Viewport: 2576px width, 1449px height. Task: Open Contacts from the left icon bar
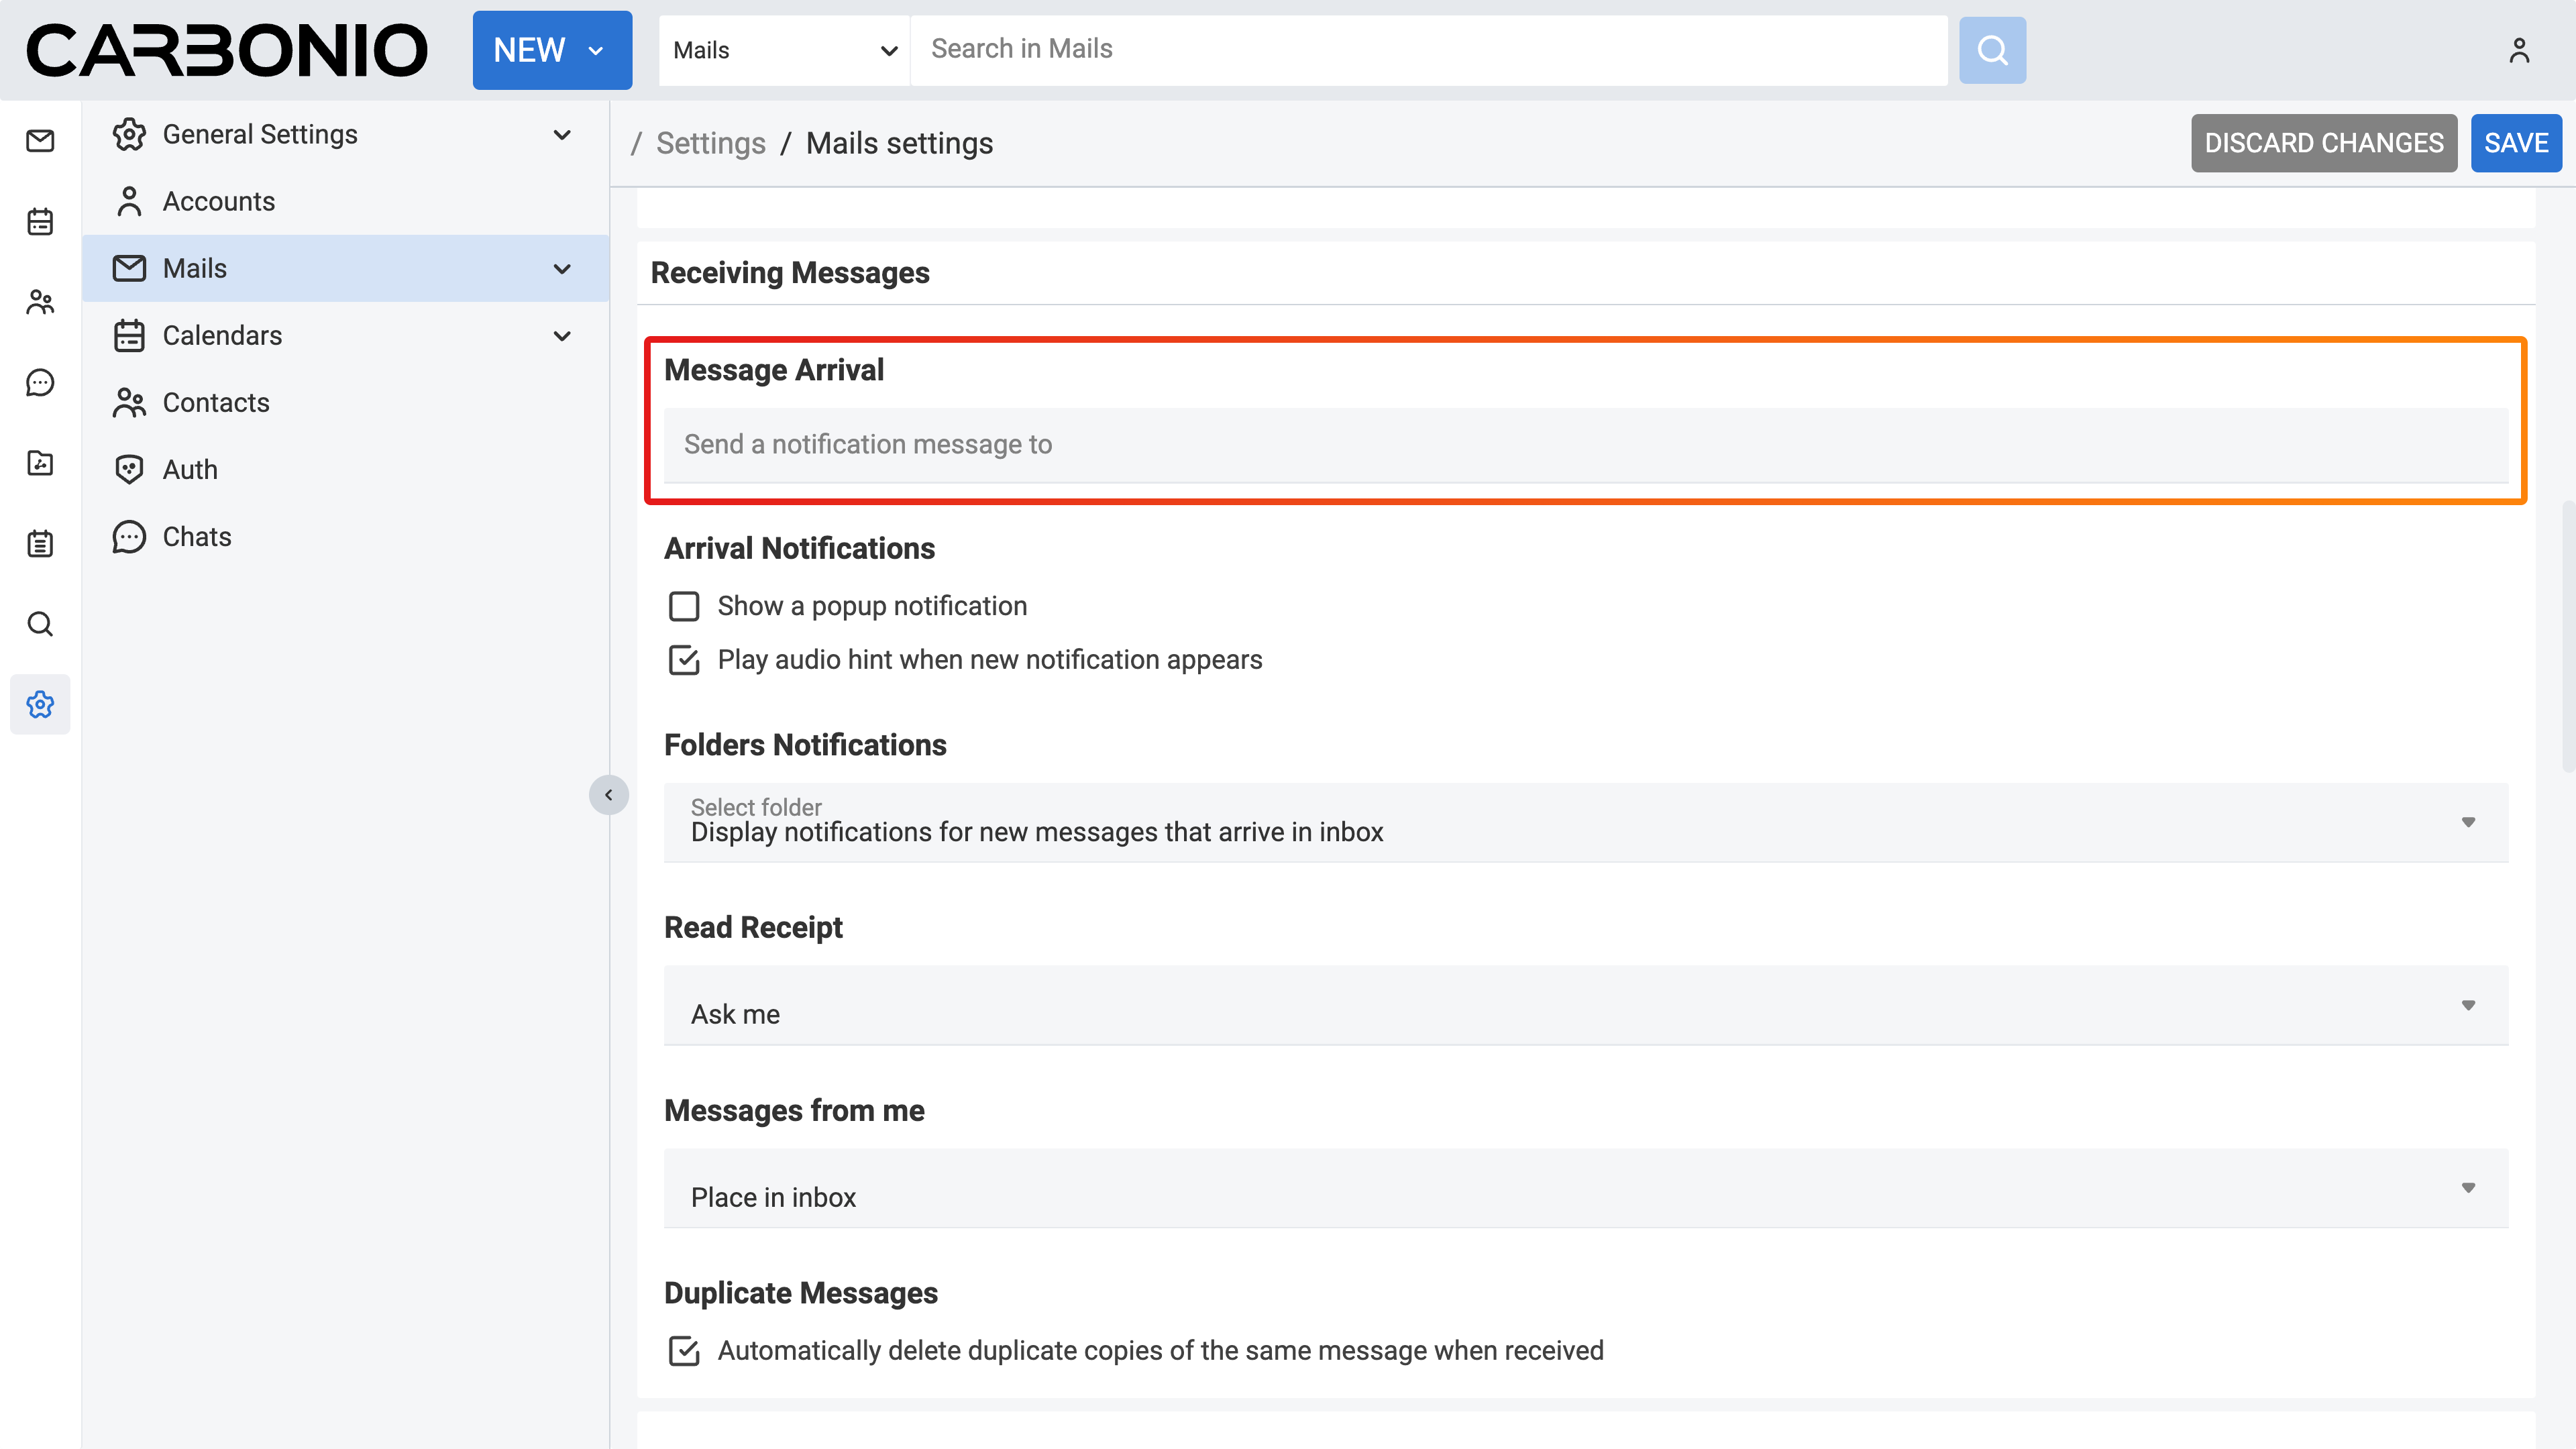point(40,302)
